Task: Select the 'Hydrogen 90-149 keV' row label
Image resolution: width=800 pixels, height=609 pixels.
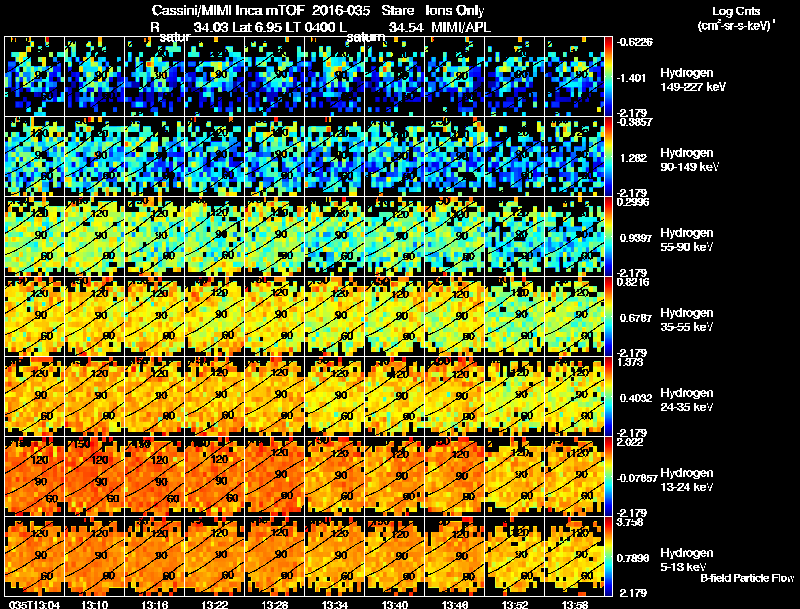Action: (689, 160)
